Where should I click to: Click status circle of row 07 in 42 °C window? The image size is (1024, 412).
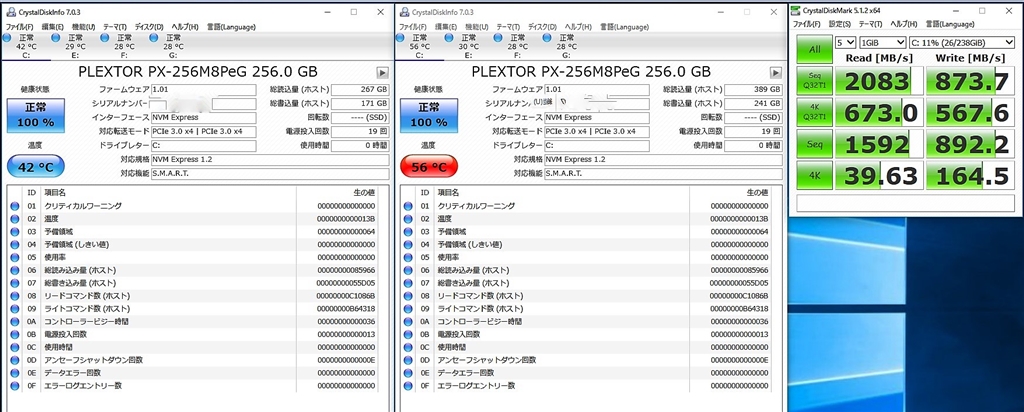(x=15, y=283)
